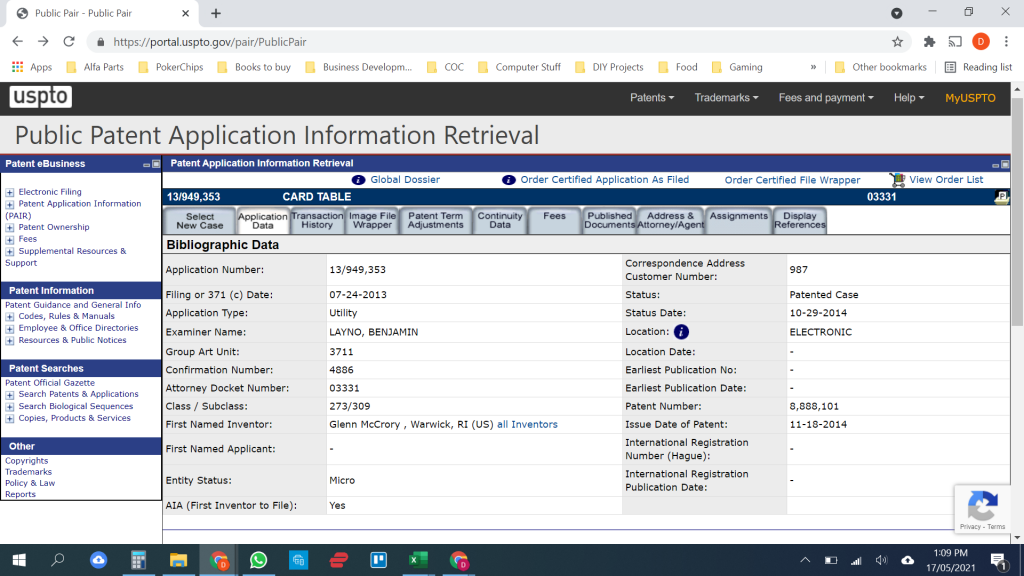Open Windows notification center
The height and width of the screenshot is (576, 1024).
[x=998, y=560]
